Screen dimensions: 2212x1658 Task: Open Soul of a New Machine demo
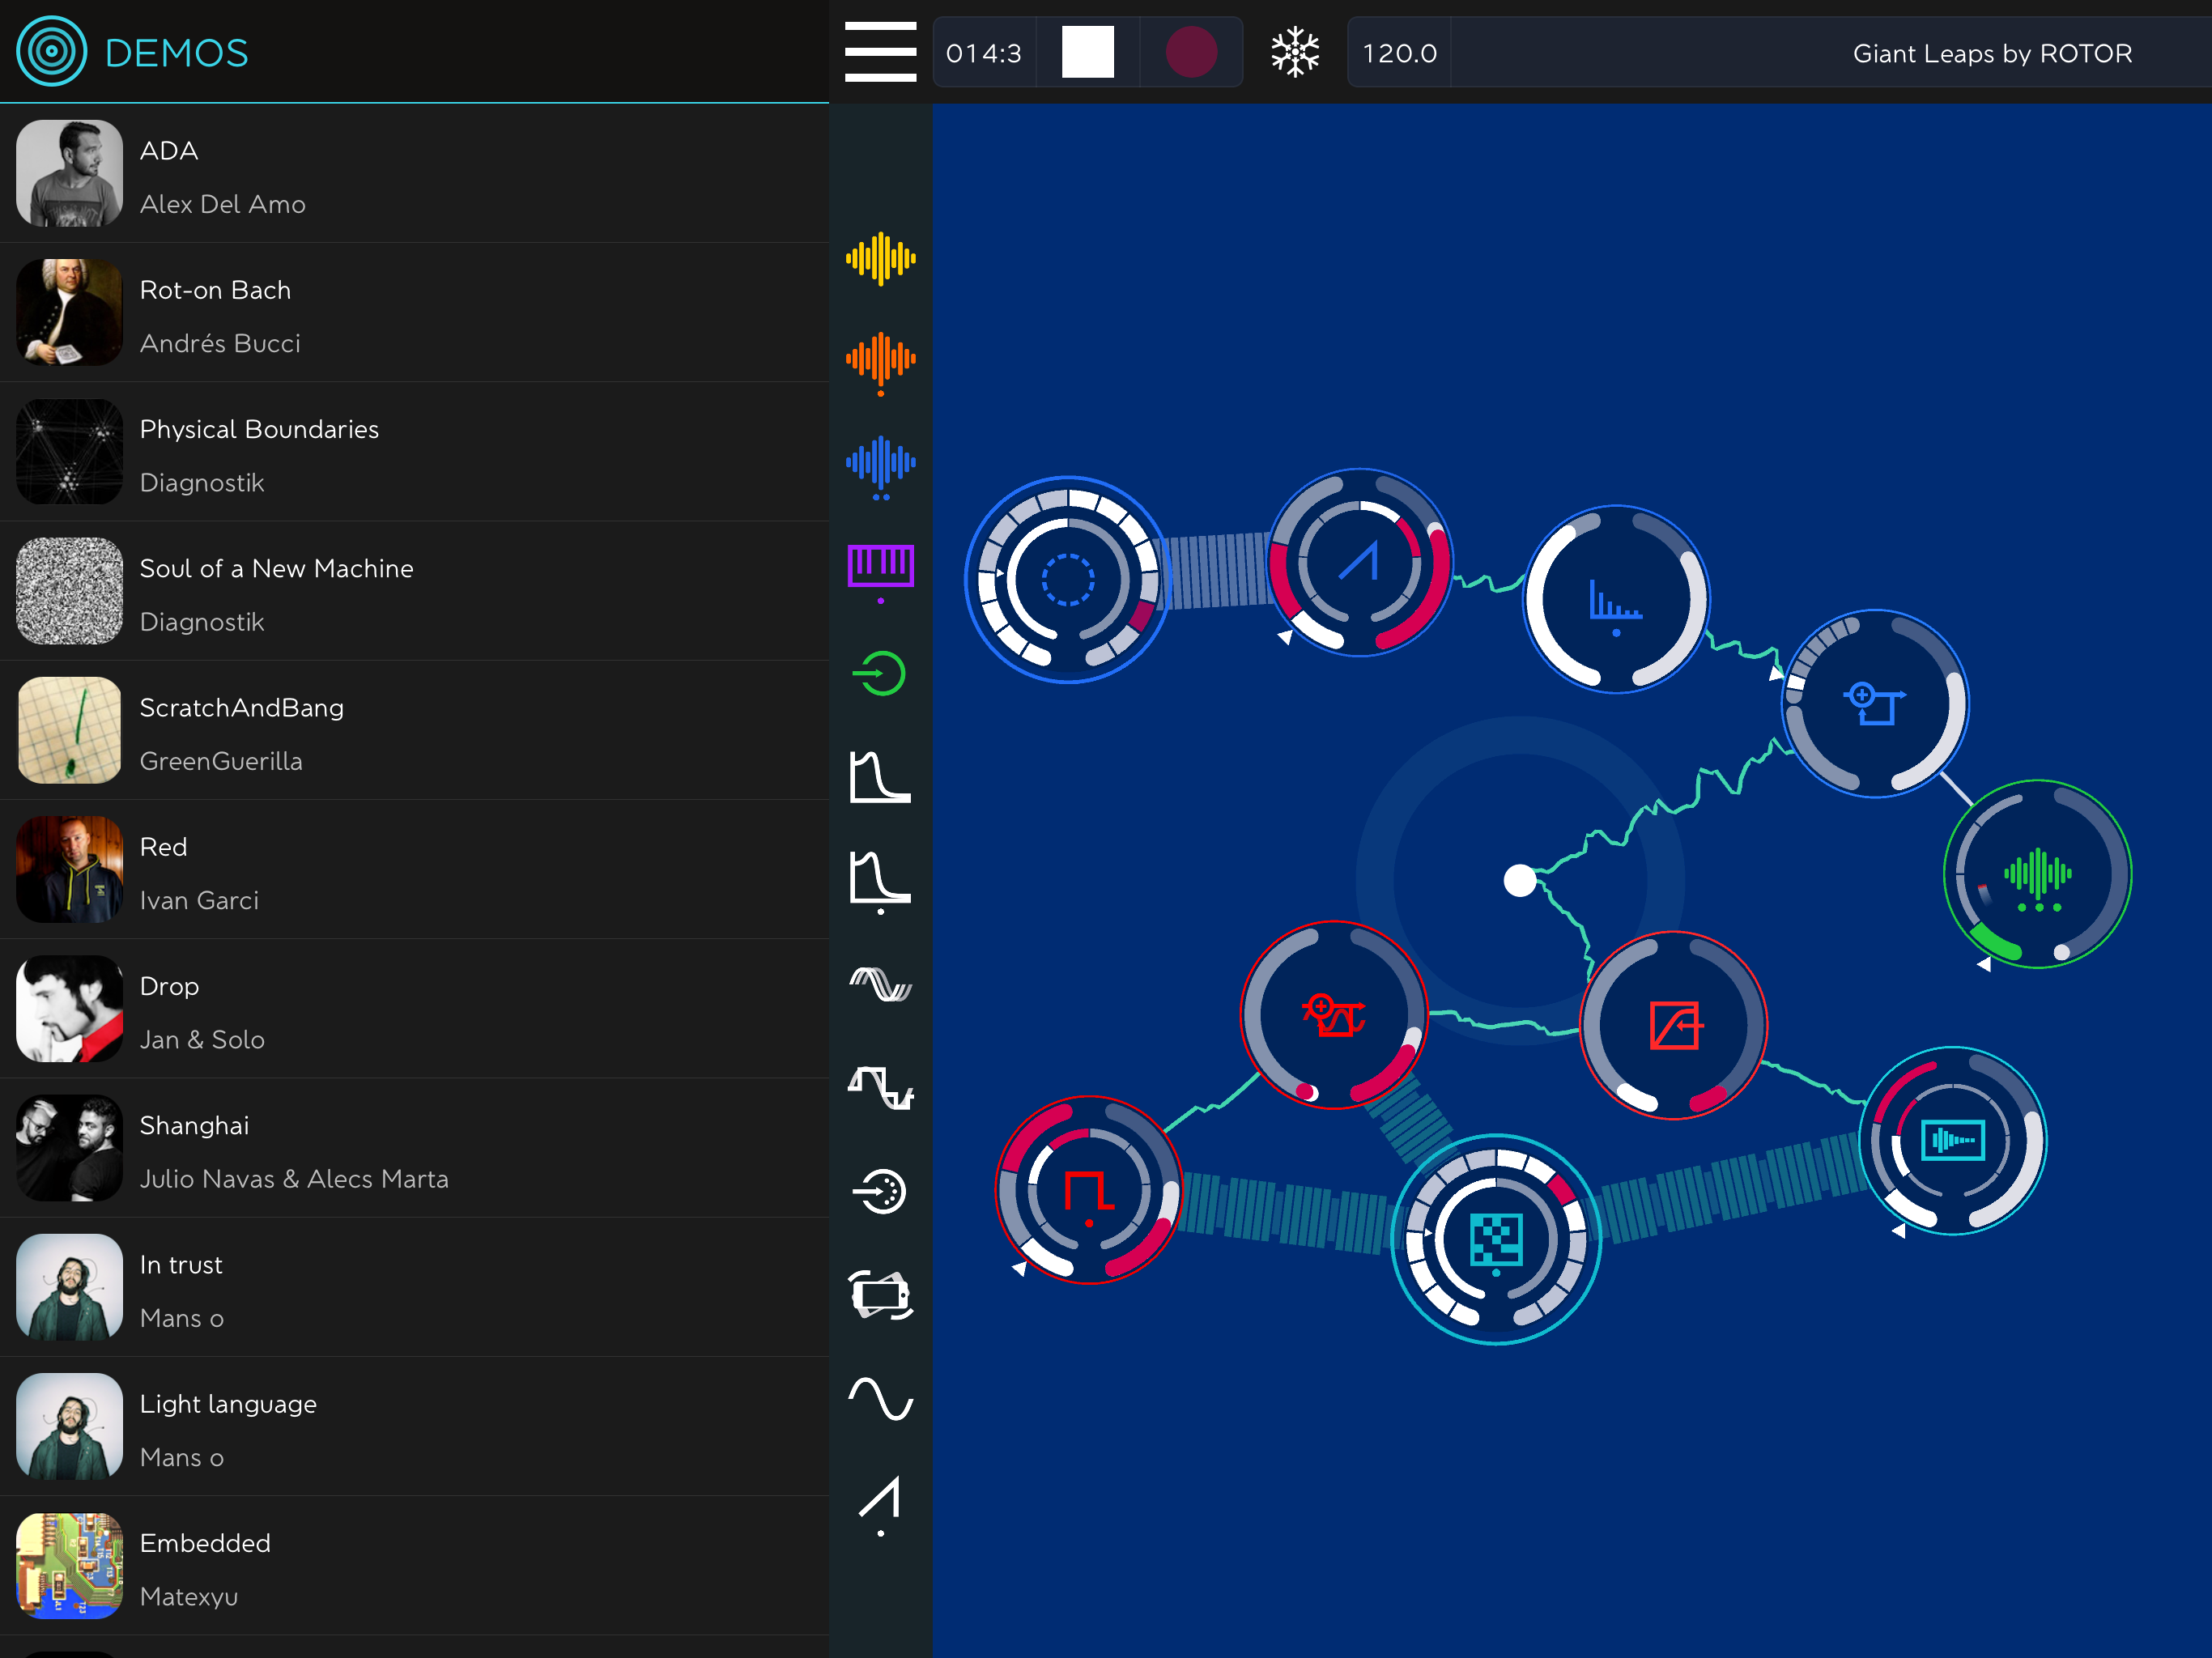(414, 591)
